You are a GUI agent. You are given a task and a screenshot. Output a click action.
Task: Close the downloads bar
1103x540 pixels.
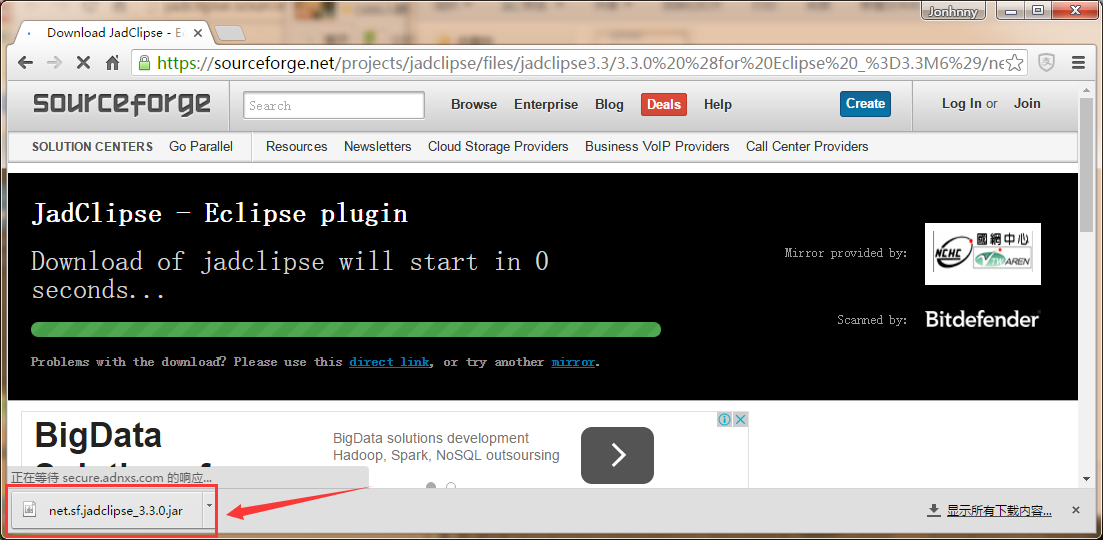click(x=1076, y=510)
